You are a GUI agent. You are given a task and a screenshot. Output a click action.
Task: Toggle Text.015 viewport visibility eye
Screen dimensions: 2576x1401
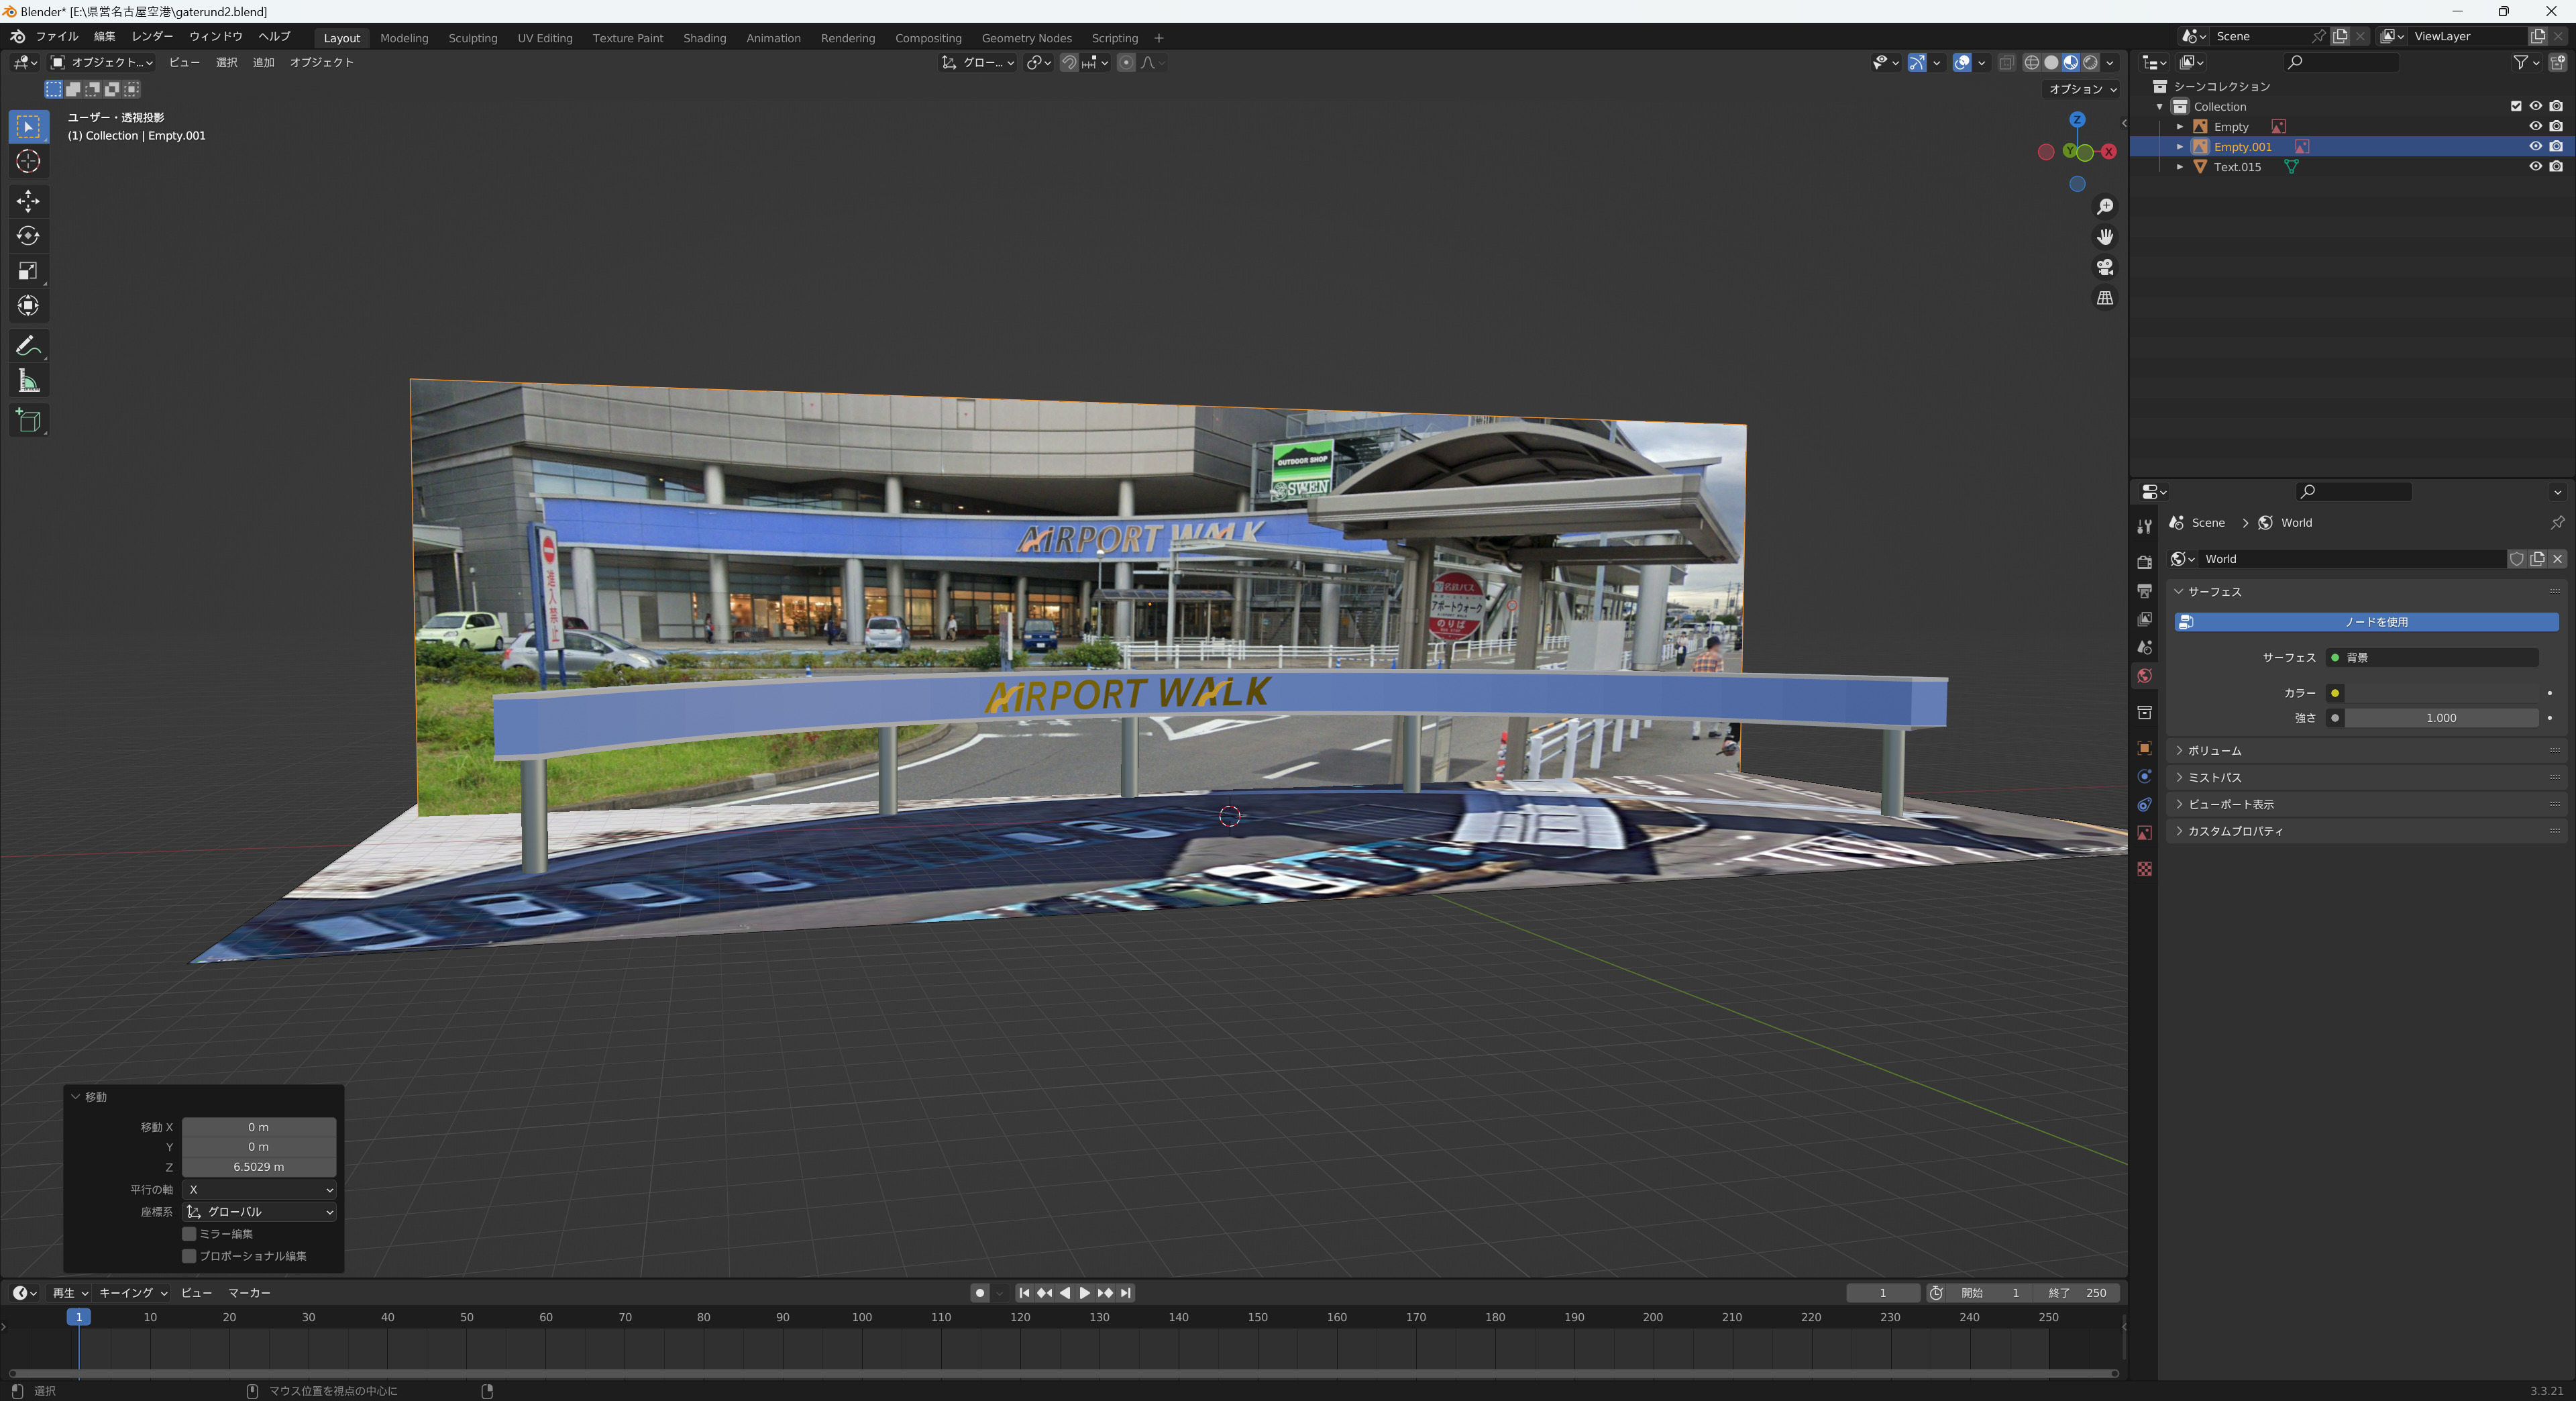(x=2535, y=167)
